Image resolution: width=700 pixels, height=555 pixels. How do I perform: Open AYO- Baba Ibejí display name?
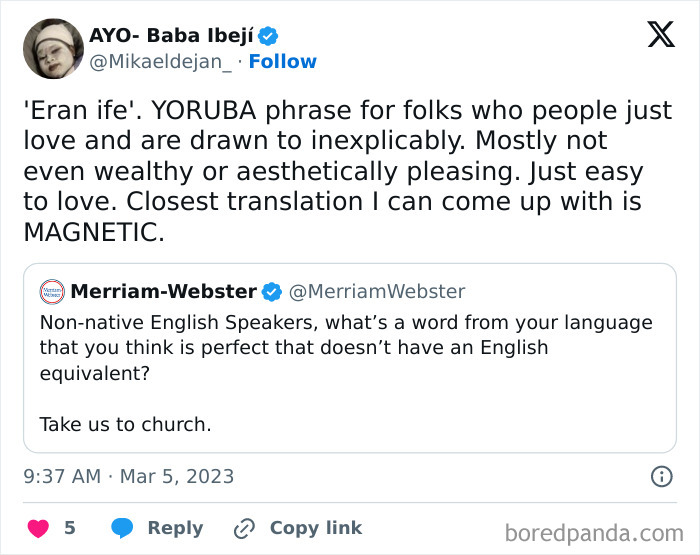coord(171,37)
